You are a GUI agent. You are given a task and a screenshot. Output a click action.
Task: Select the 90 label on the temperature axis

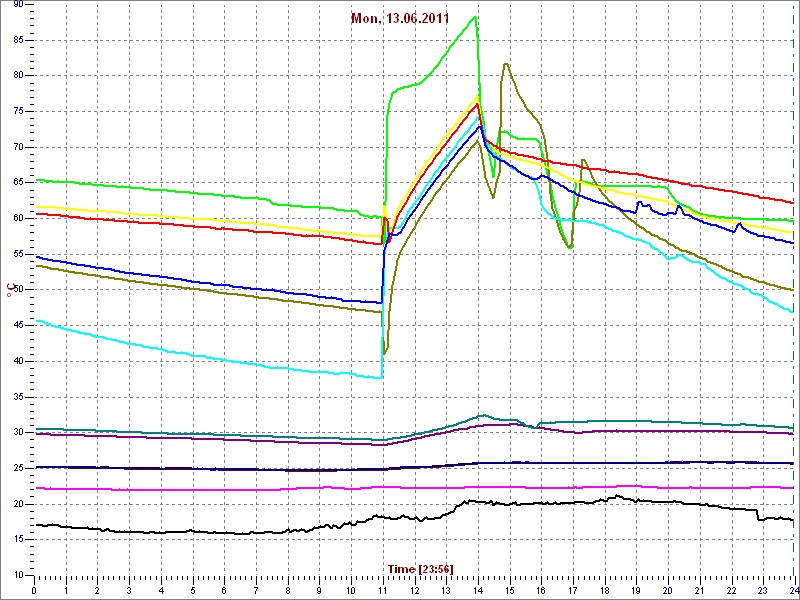point(18,5)
